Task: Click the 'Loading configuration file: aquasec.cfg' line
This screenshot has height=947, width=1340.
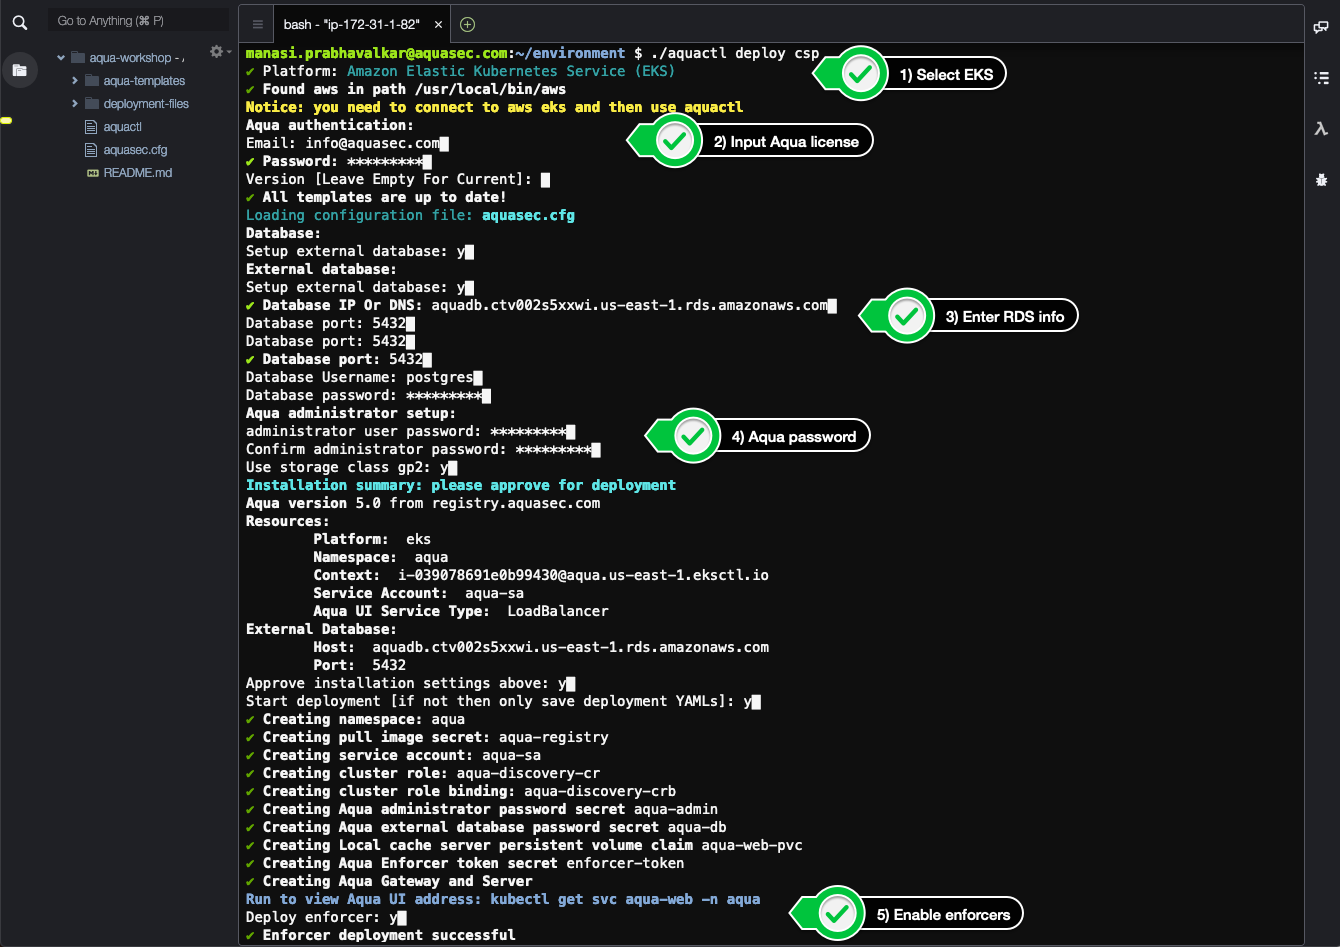Action: 410,215
